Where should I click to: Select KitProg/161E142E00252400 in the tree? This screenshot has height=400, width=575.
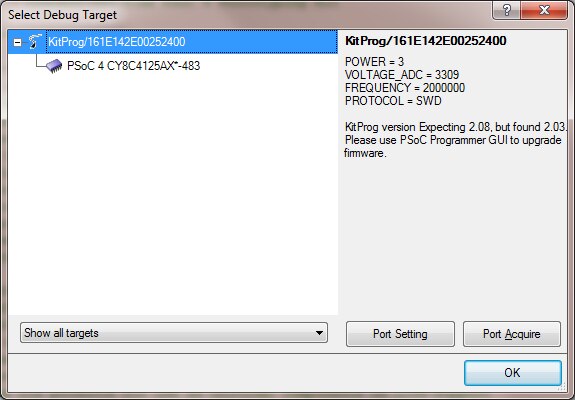pos(117,42)
